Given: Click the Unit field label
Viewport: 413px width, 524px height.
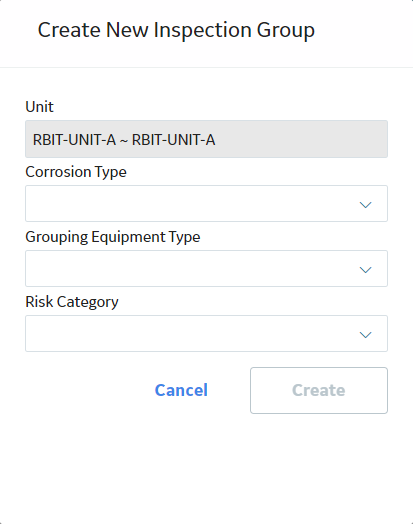Looking at the screenshot, I should click(x=39, y=107).
